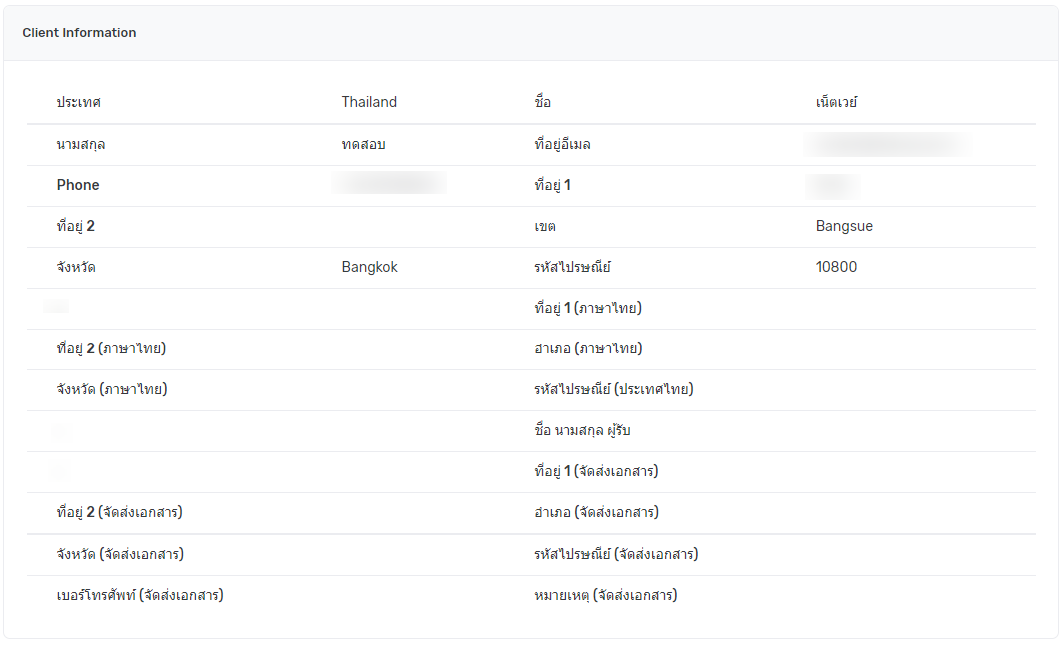Viewport: 1062px width, 646px height.
Task: Click the Phone field label
Action: [78, 185]
